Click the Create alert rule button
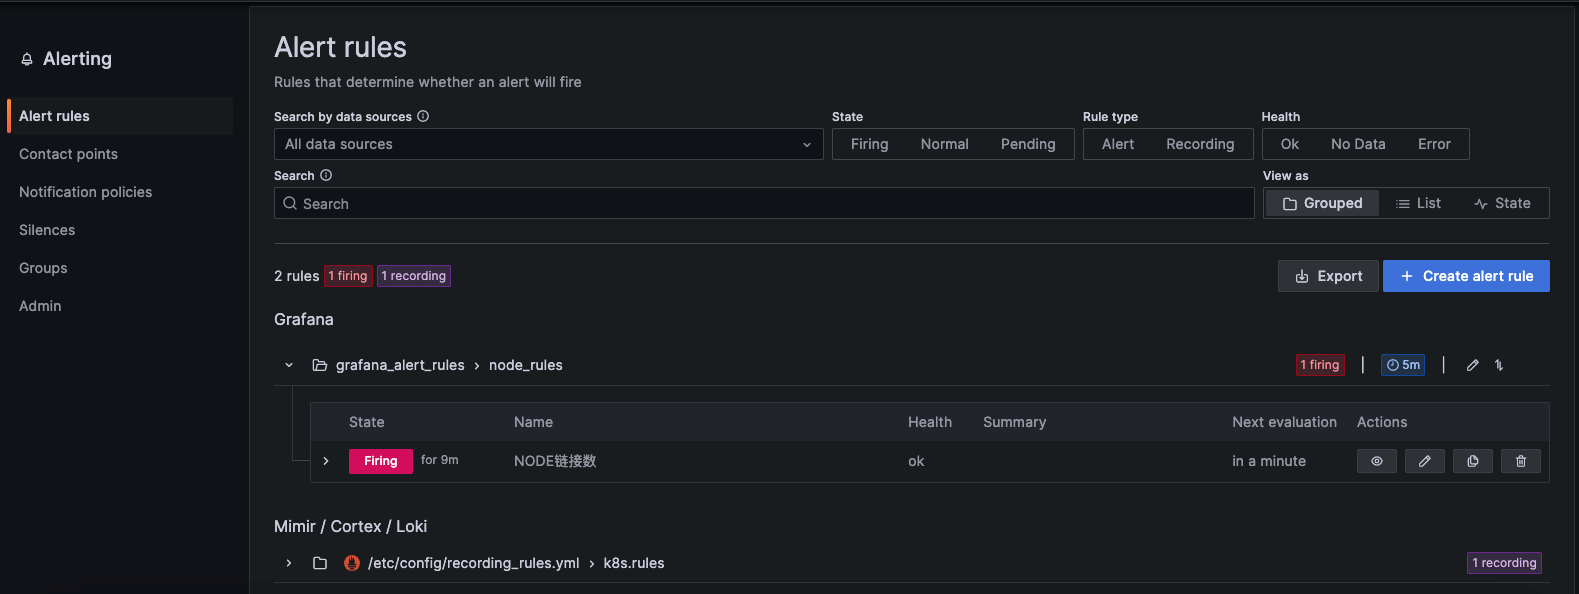 (1466, 276)
